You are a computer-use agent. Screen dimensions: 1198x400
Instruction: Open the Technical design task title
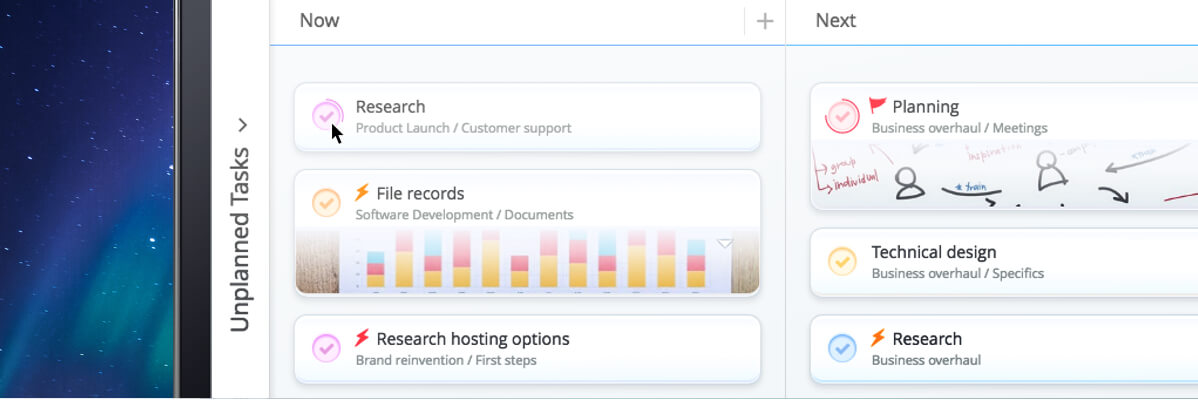934,252
